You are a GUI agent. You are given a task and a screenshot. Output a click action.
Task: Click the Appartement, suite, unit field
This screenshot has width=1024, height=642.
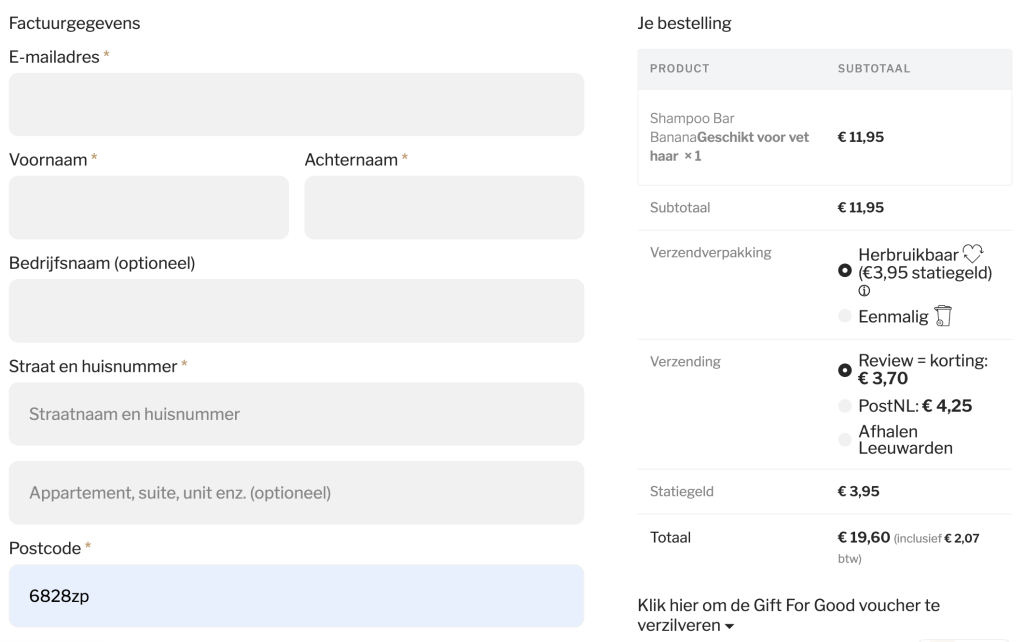click(296, 493)
